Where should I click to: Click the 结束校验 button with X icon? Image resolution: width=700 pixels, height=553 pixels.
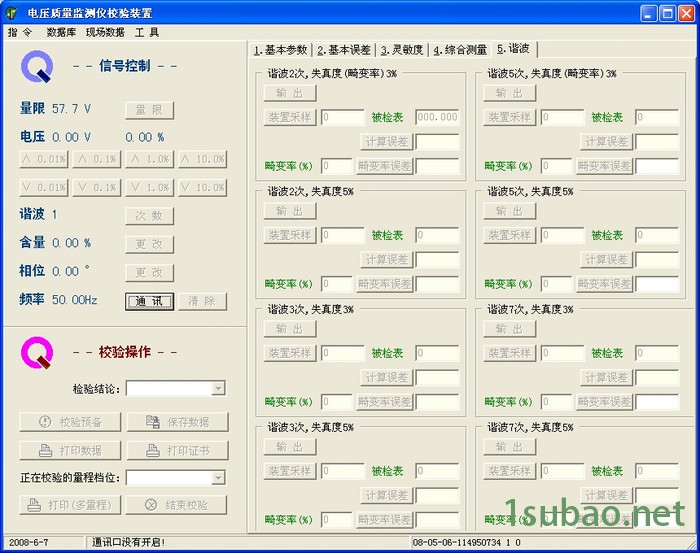[178, 505]
